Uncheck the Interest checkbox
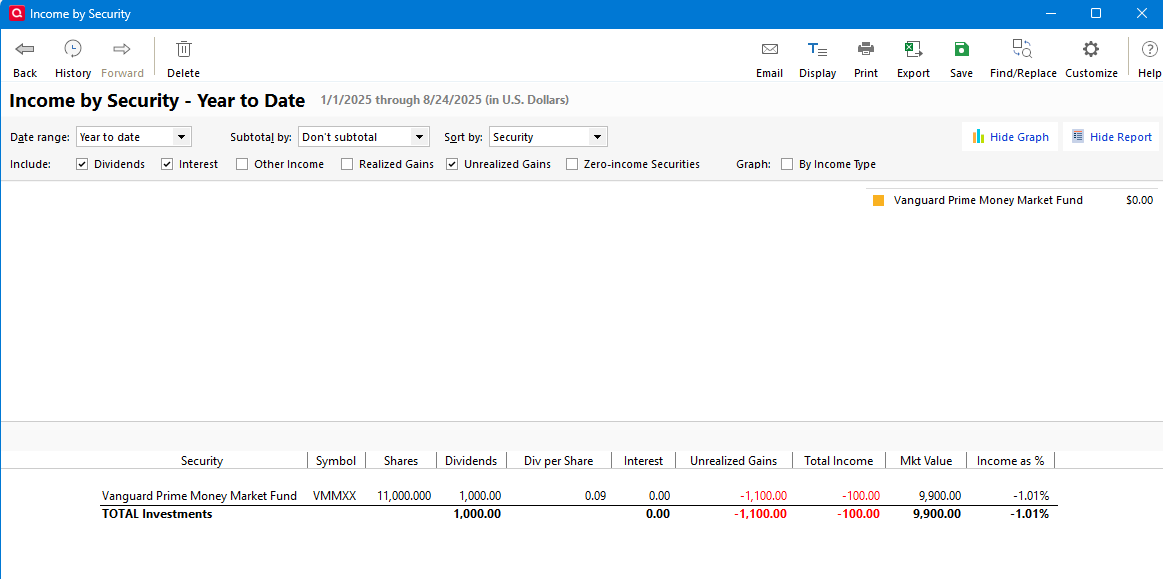Image resolution: width=1163 pixels, height=579 pixels. (x=167, y=165)
